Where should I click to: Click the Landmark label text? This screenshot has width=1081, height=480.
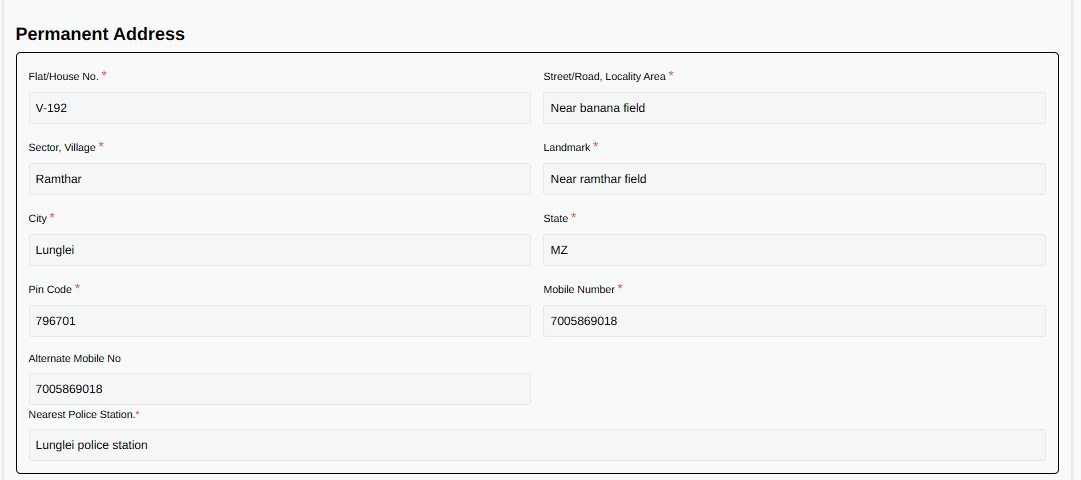(567, 148)
